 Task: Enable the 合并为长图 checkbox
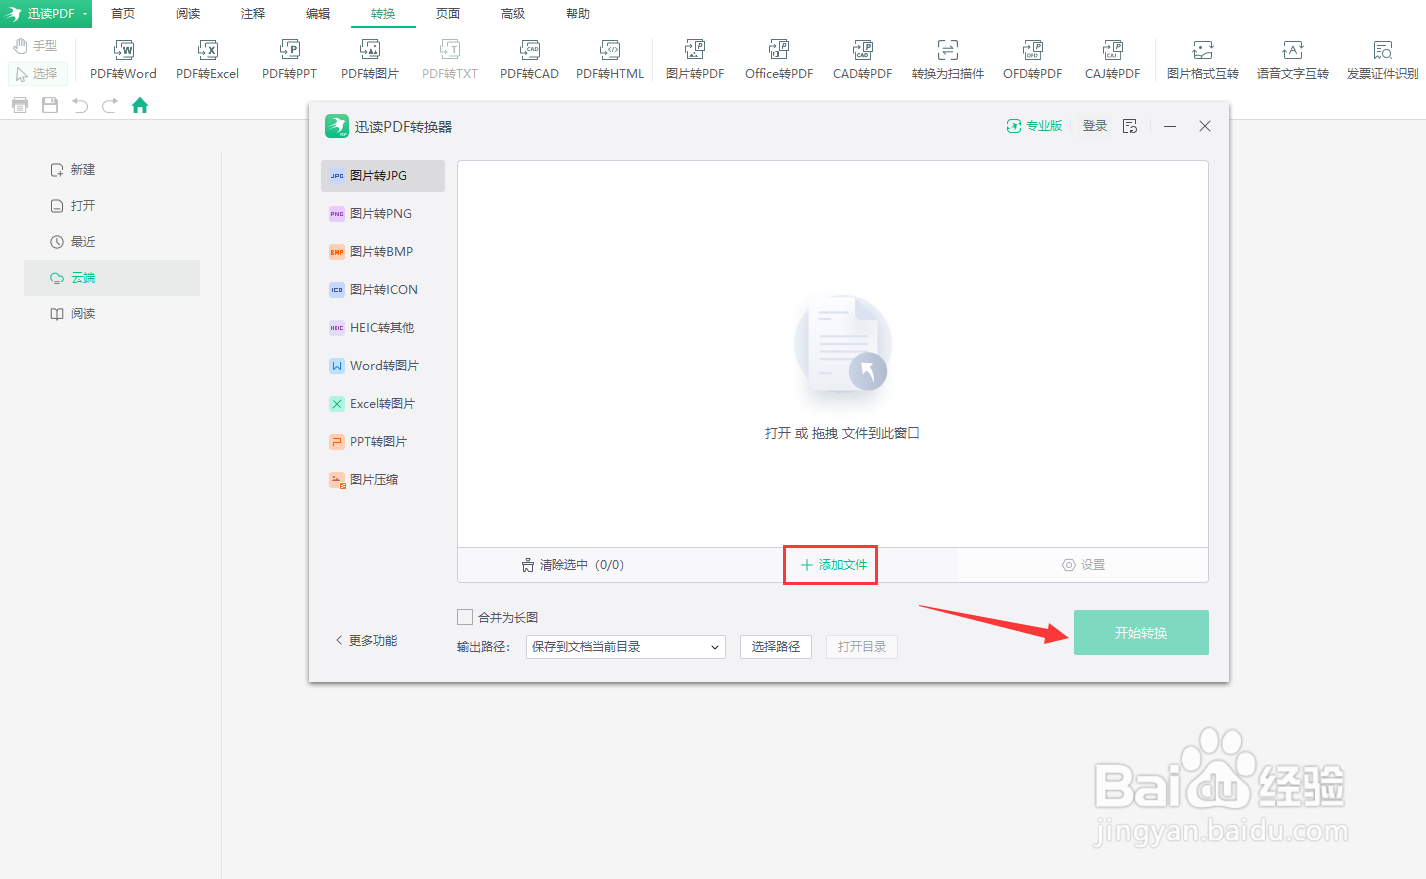(x=465, y=617)
